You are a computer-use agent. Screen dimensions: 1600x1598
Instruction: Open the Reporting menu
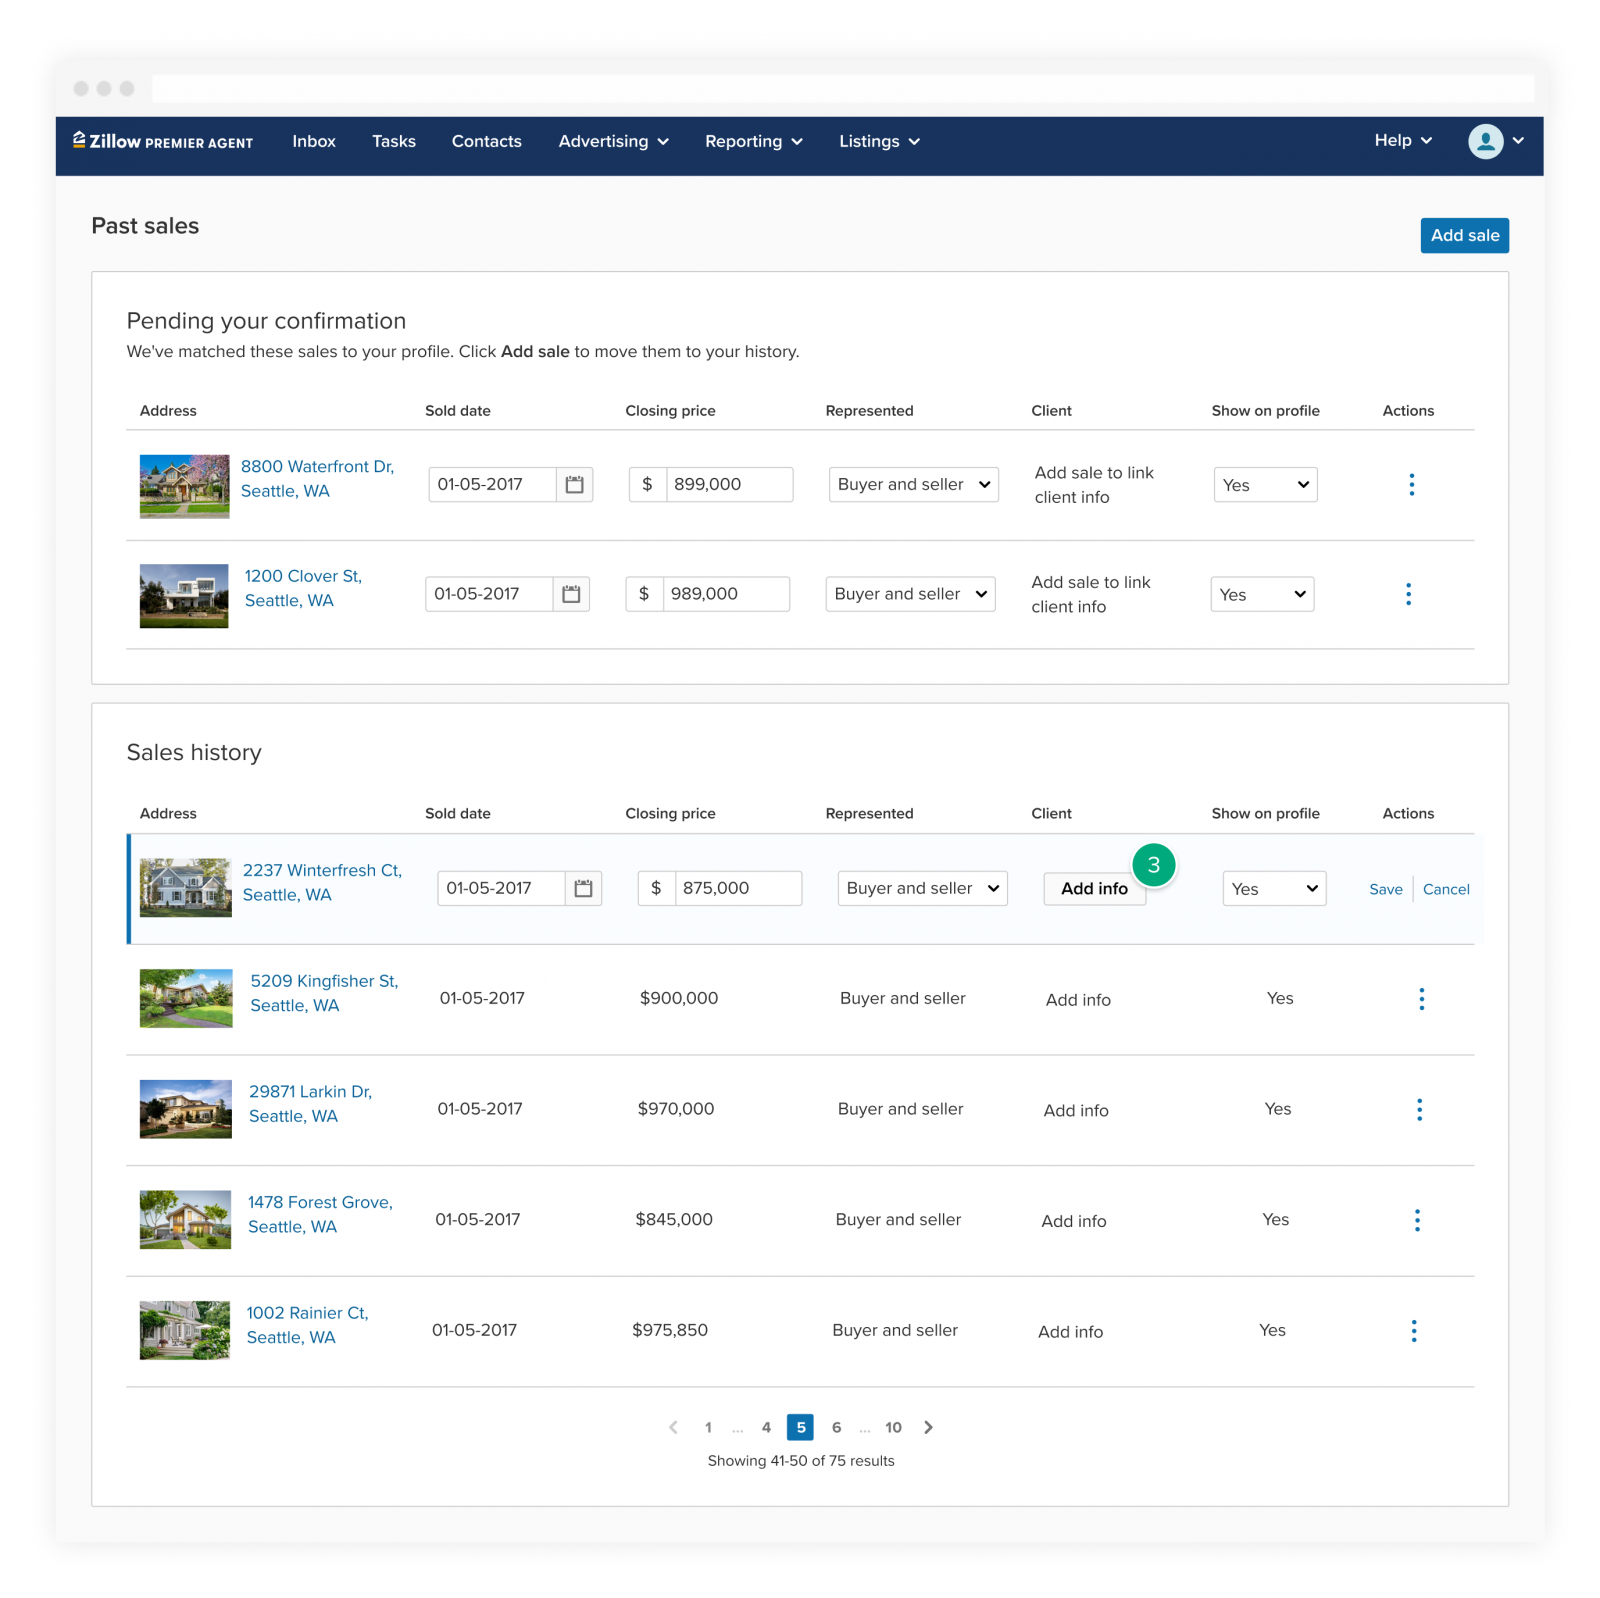753,142
